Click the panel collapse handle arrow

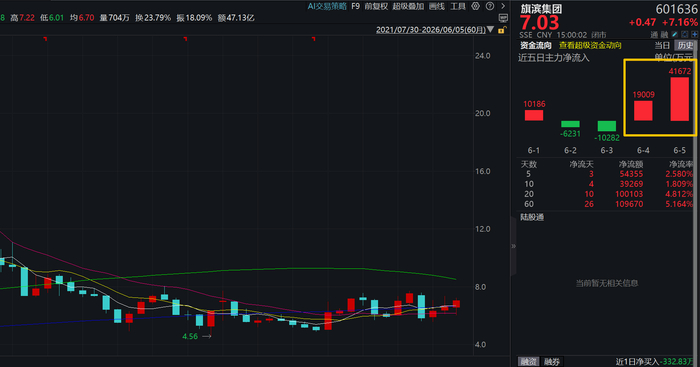pyautogui.click(x=513, y=246)
